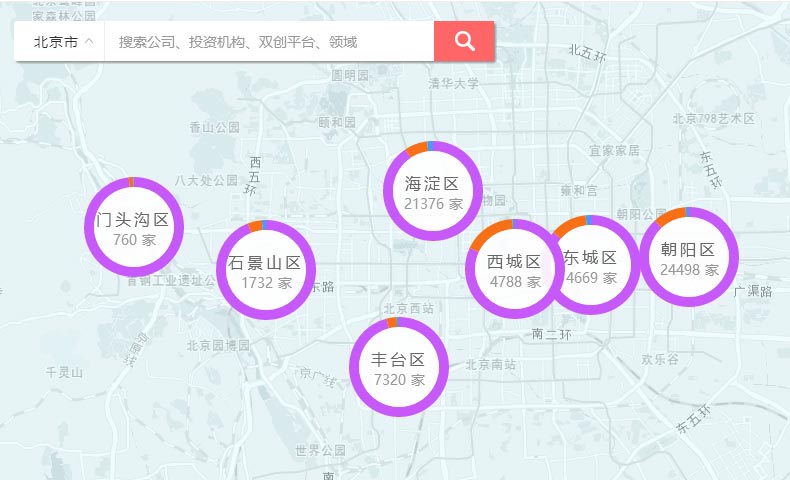The width and height of the screenshot is (790, 480).
Task: Click the 世界公园 map label
Action: (x=320, y=450)
